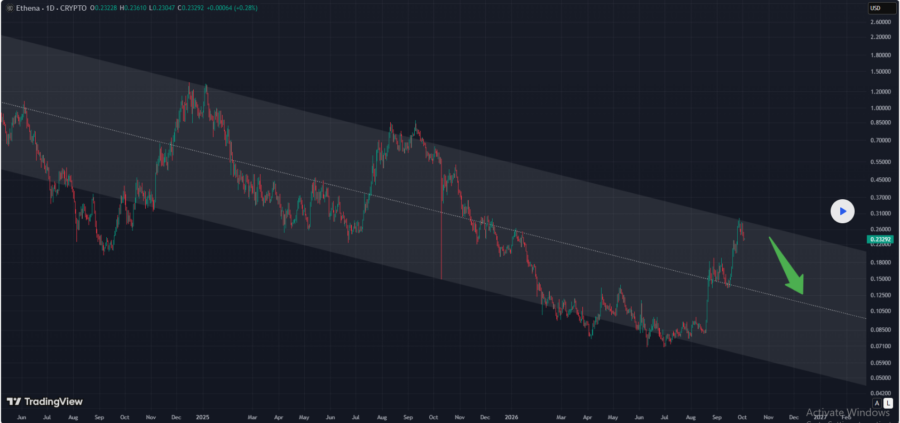Select the green arrow drawing
This screenshot has width=900, height=423.
pyautogui.click(x=788, y=265)
